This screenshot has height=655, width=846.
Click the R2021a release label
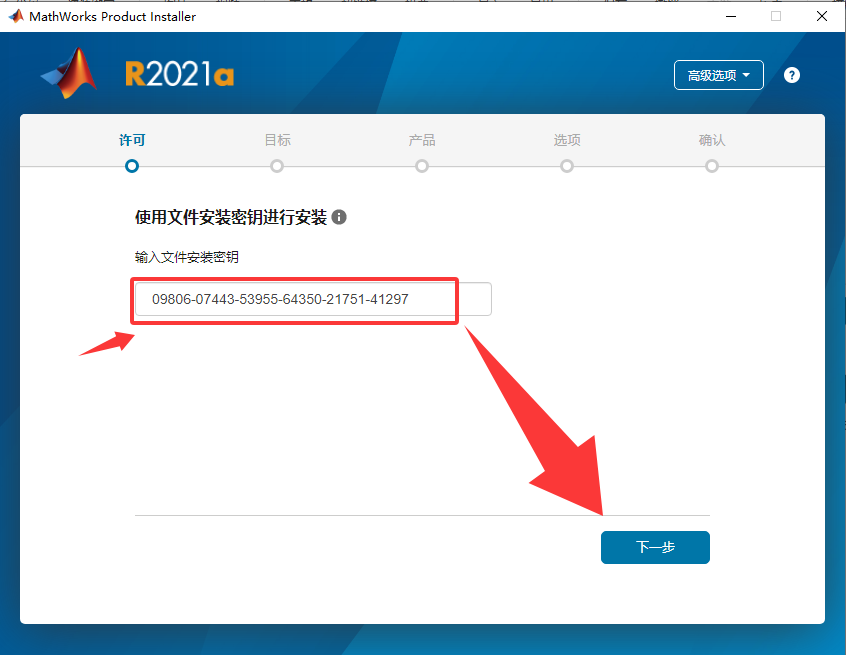point(180,74)
